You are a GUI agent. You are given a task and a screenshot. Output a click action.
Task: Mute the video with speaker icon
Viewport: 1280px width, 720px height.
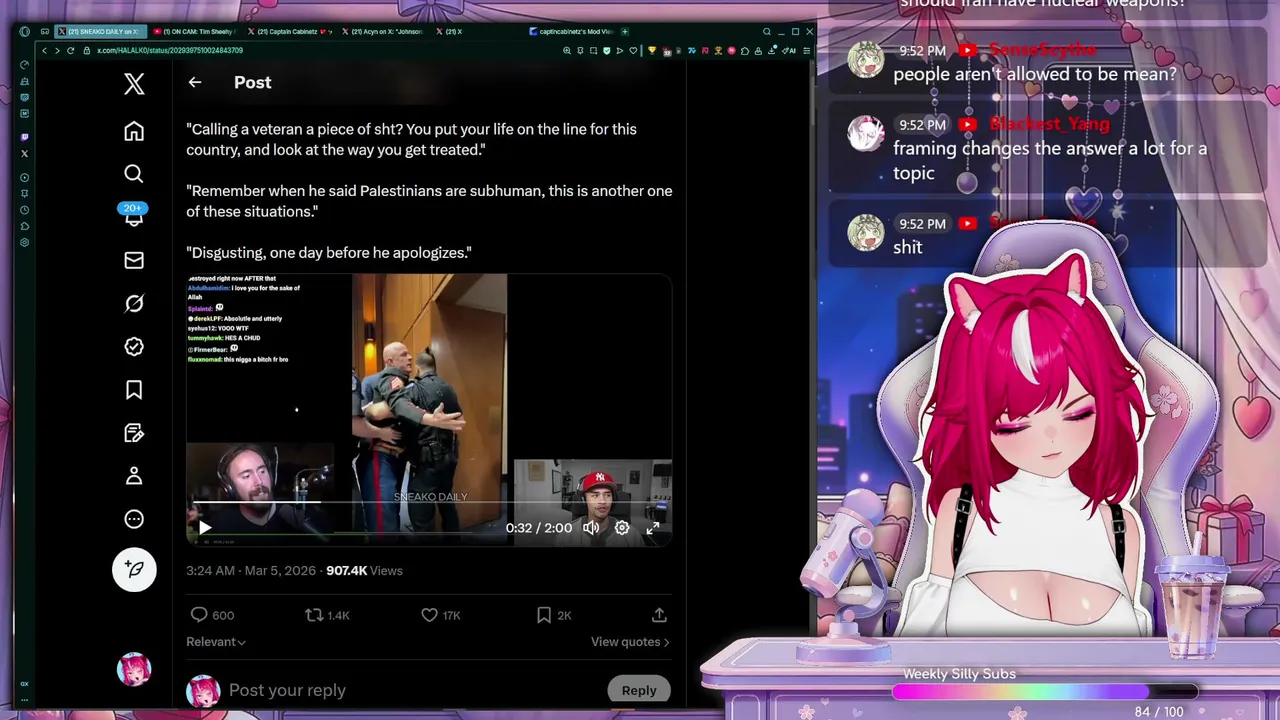pos(591,528)
